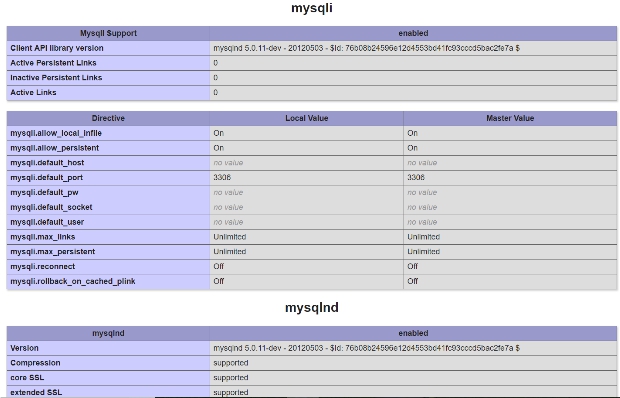
Task: Select the mysqli.allow_local_infile directive name
Action: [x=56, y=133]
